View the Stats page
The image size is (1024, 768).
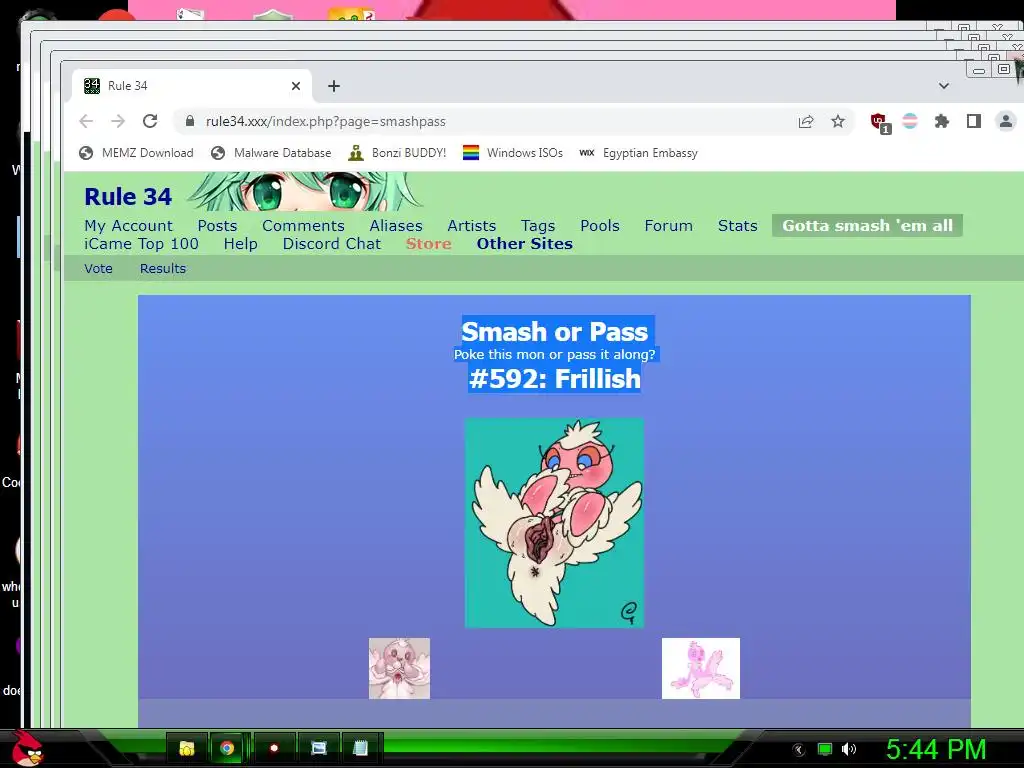point(738,226)
